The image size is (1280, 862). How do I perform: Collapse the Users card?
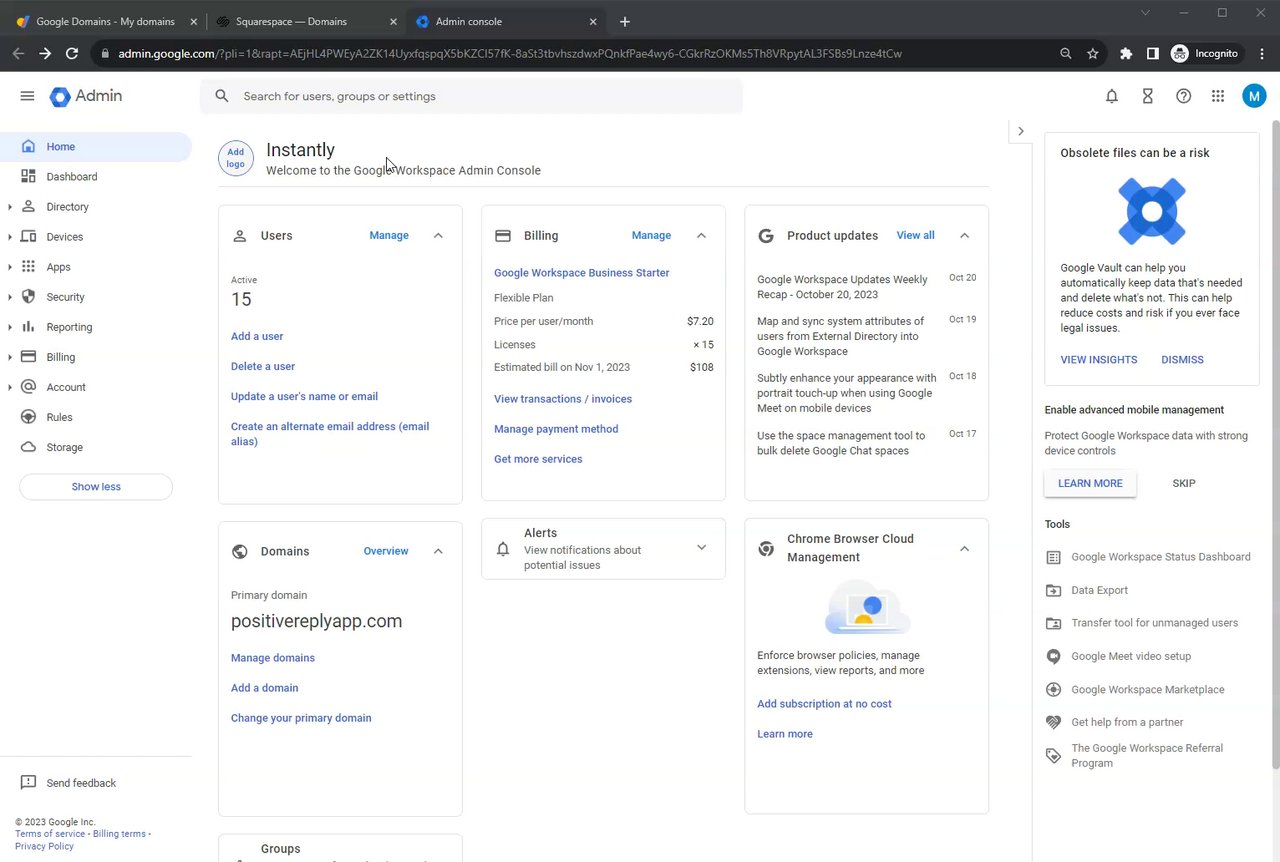pyautogui.click(x=438, y=236)
